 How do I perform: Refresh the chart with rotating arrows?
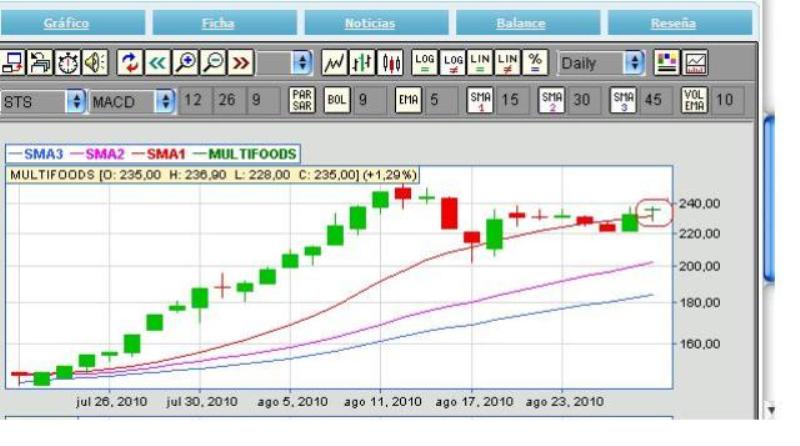coord(130,63)
